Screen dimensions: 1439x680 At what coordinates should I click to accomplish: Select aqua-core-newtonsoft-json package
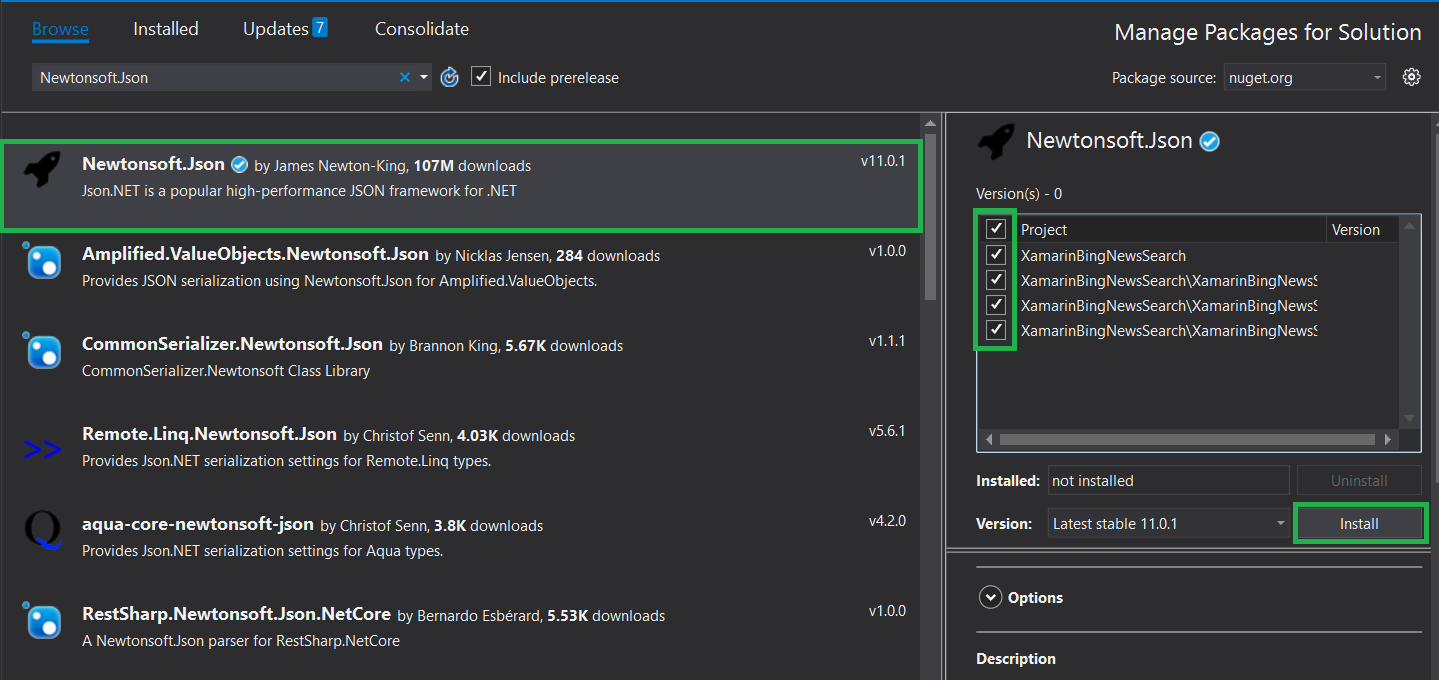(x=460, y=545)
